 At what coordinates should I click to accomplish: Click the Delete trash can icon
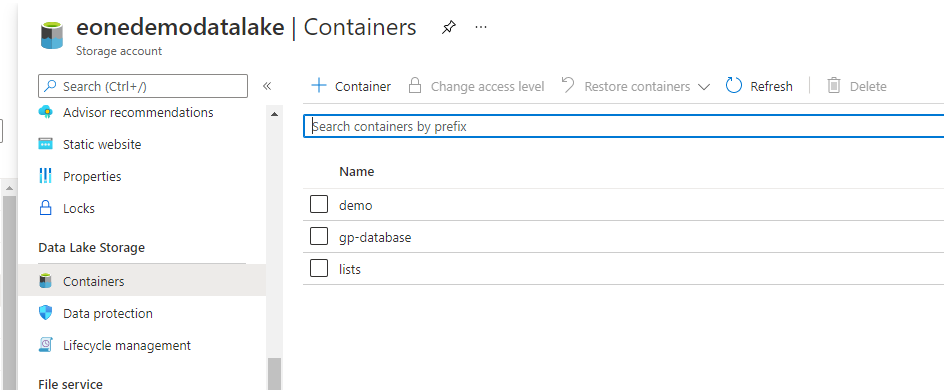(x=834, y=85)
